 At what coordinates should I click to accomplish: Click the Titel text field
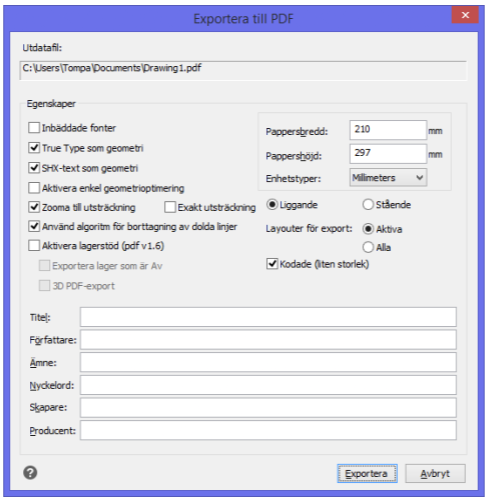(268, 317)
